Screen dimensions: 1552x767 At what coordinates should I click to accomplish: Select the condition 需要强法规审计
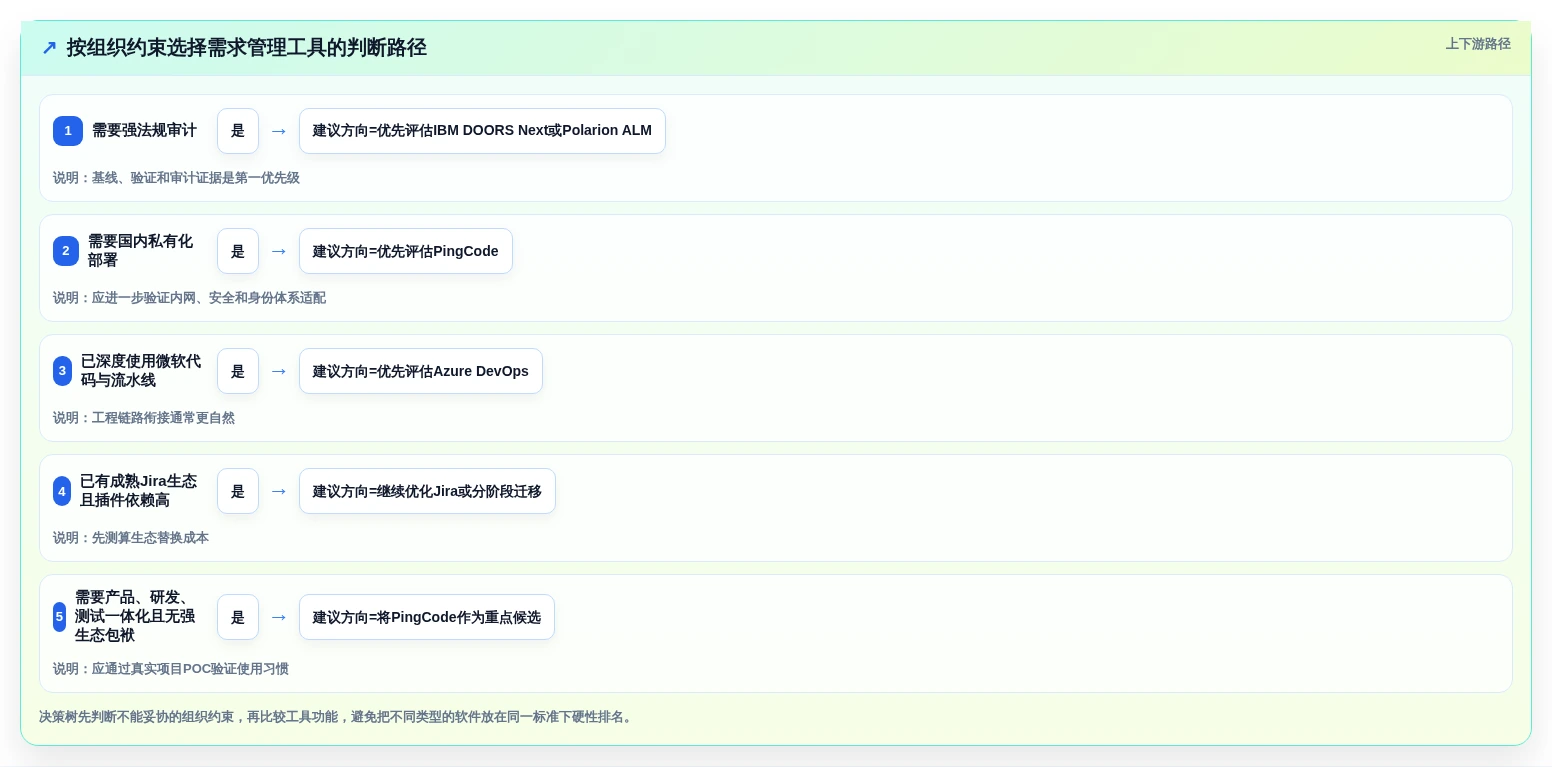click(x=144, y=131)
